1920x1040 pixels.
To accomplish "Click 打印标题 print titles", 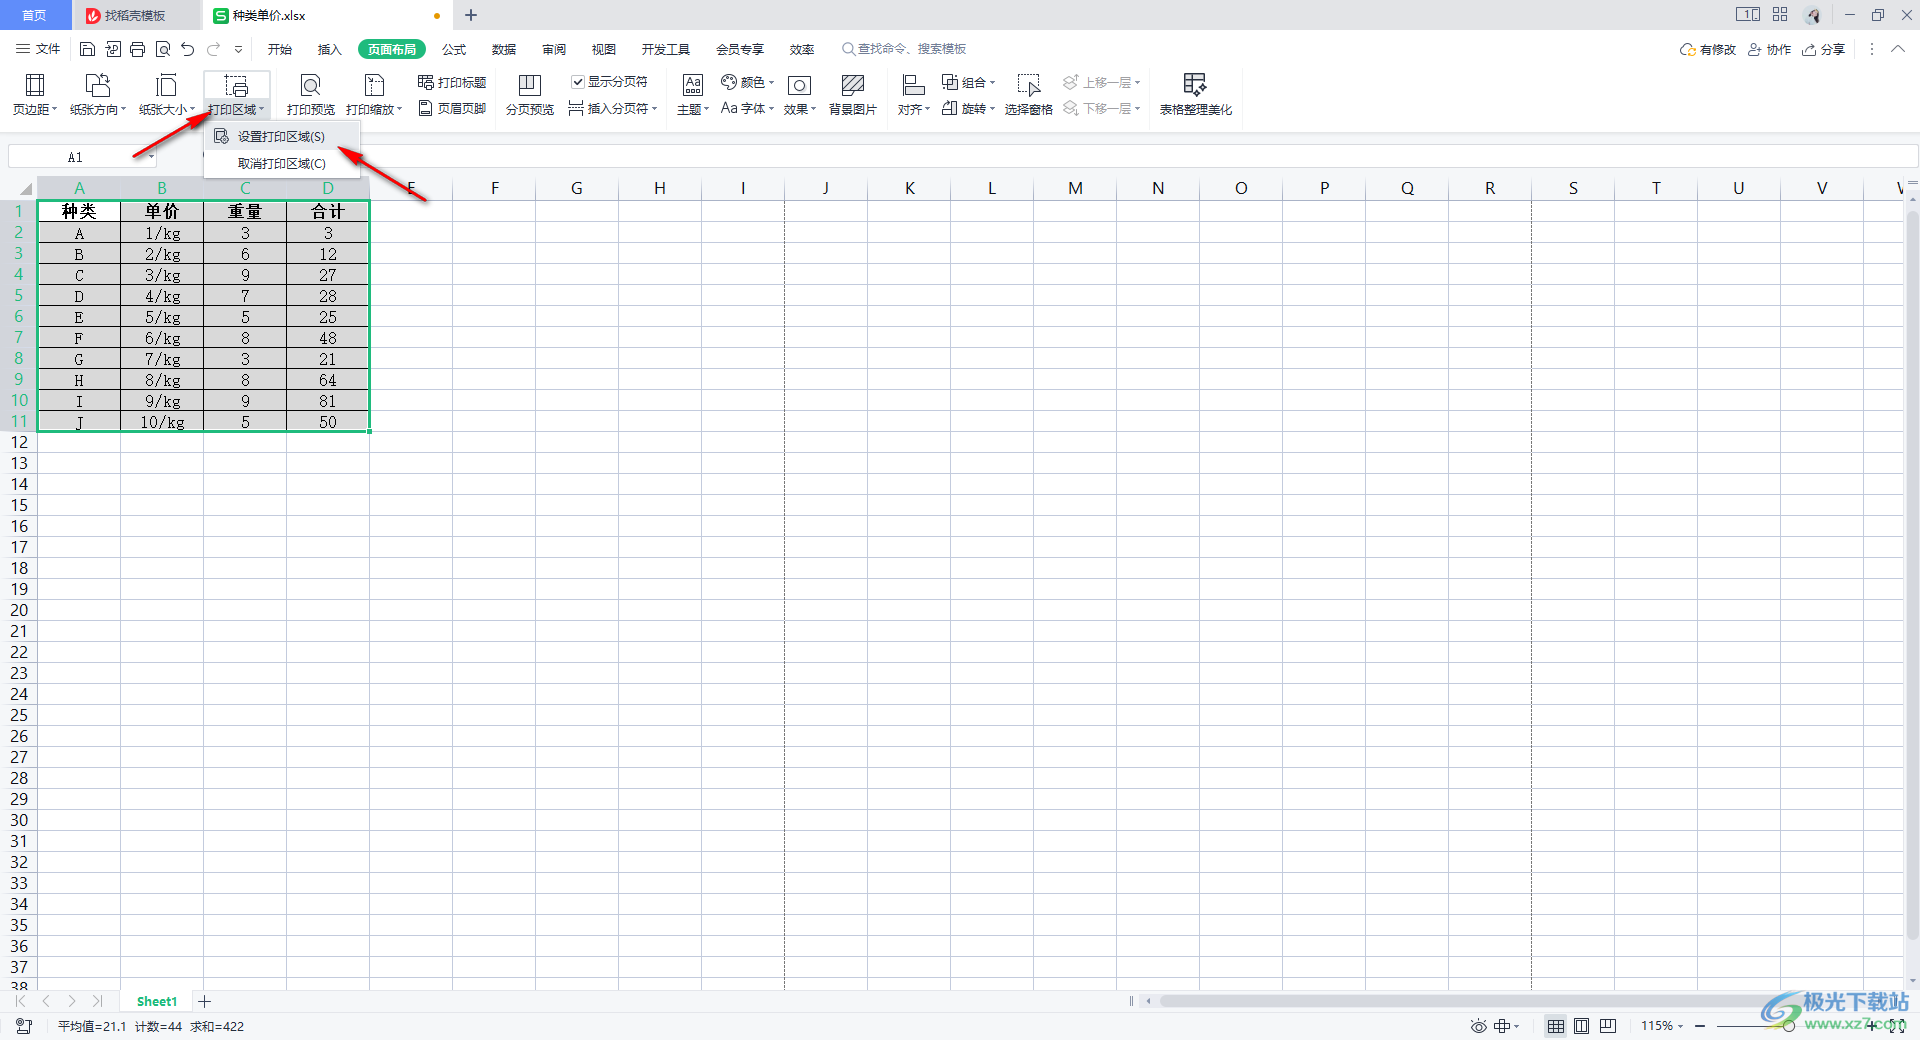I will 452,82.
